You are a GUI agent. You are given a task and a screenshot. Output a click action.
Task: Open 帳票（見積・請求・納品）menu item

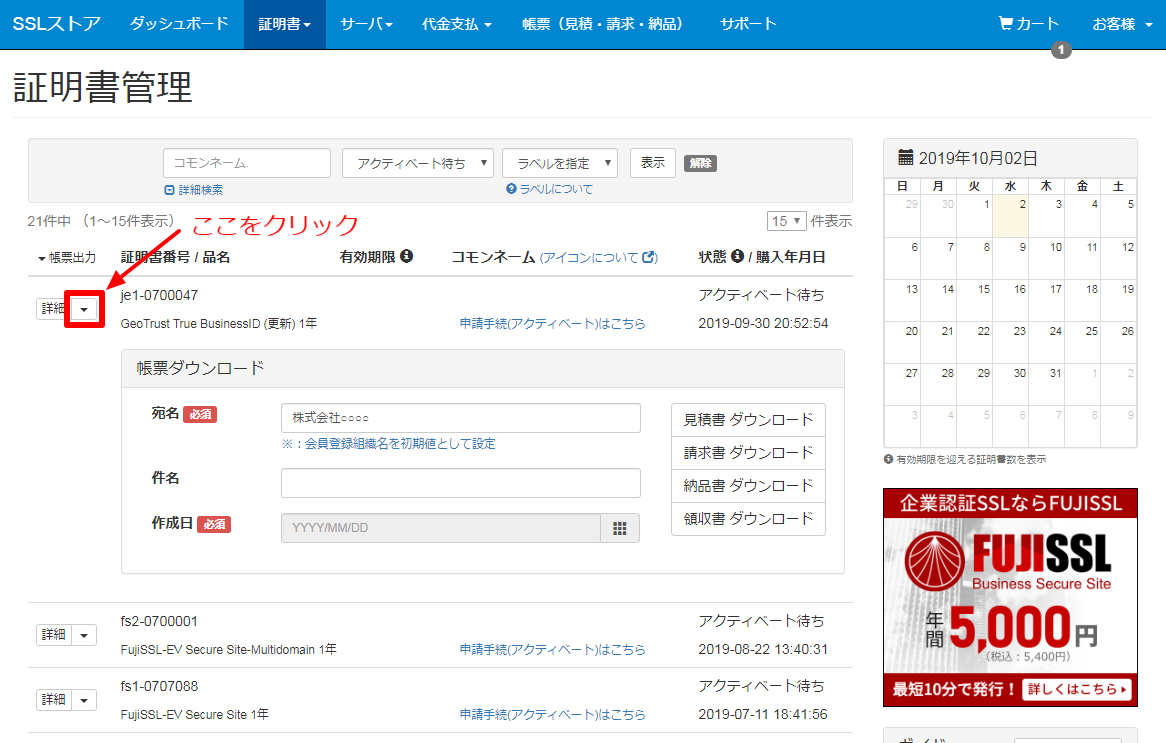point(602,25)
